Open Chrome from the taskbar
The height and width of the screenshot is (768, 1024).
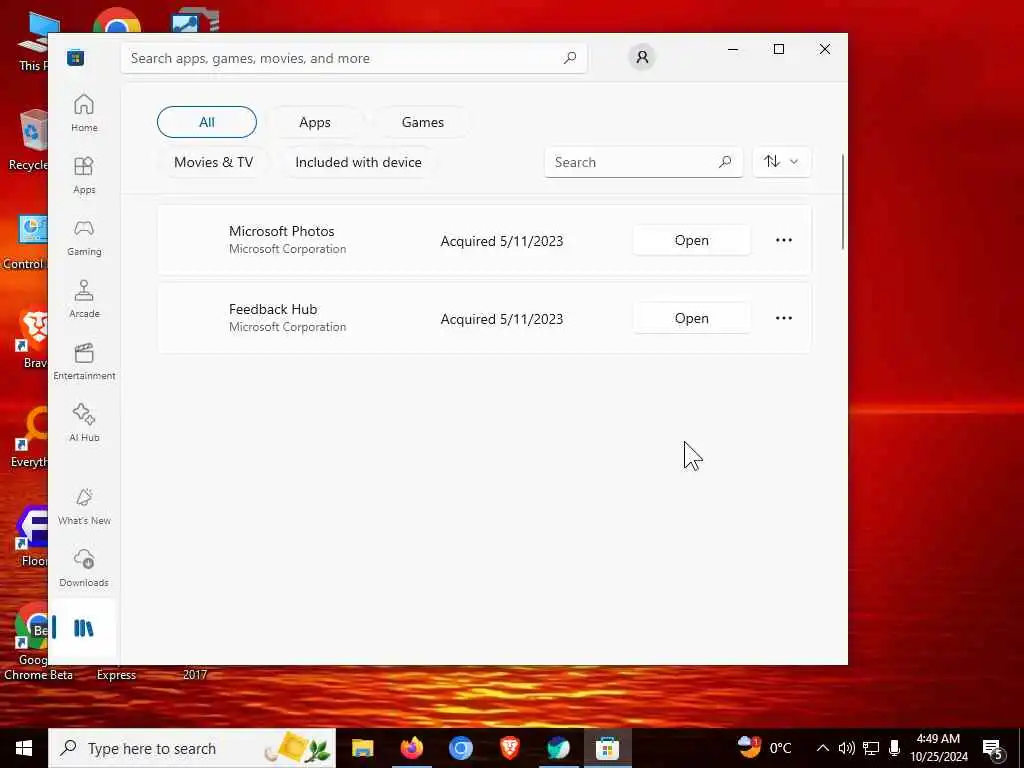[x=460, y=748]
